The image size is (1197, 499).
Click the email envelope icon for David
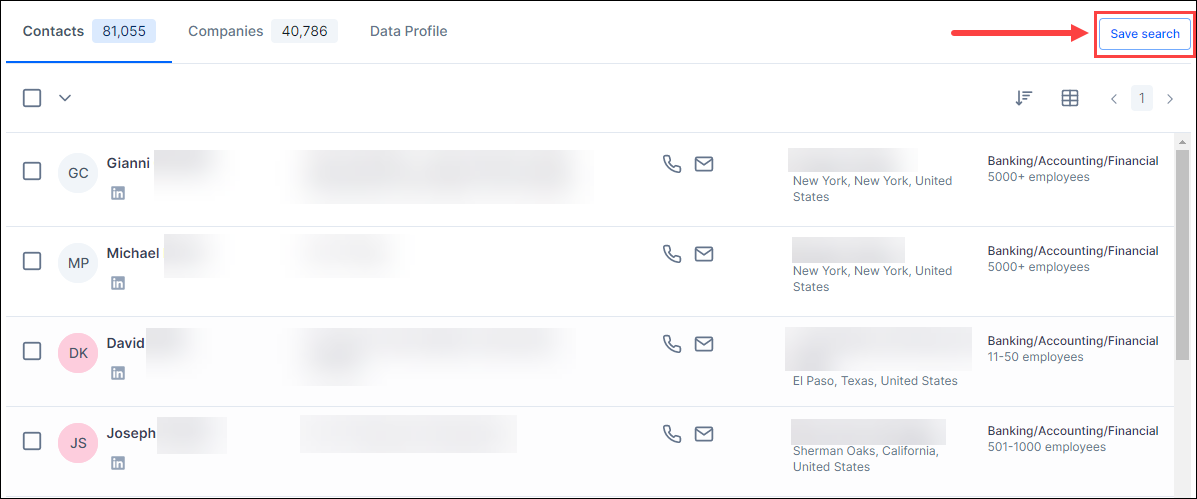tap(704, 344)
